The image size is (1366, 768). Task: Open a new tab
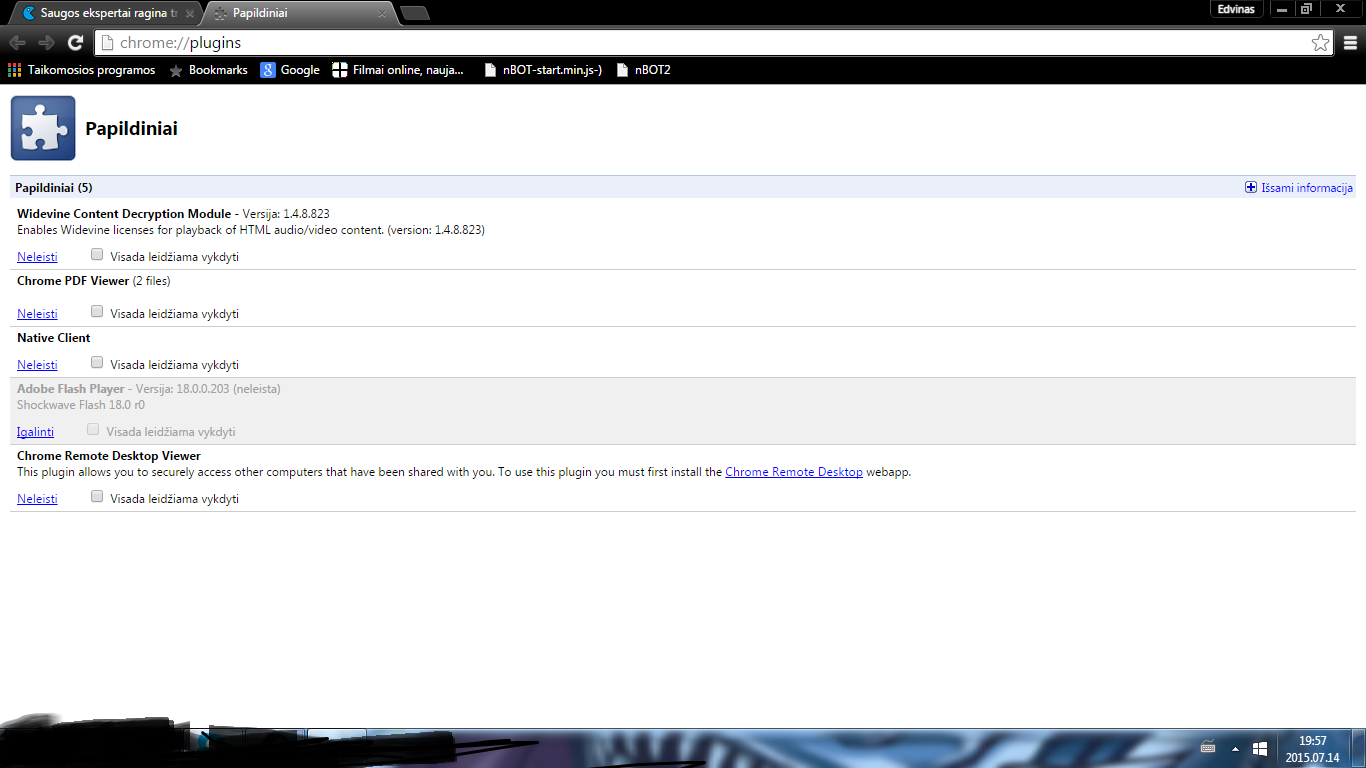(x=414, y=14)
